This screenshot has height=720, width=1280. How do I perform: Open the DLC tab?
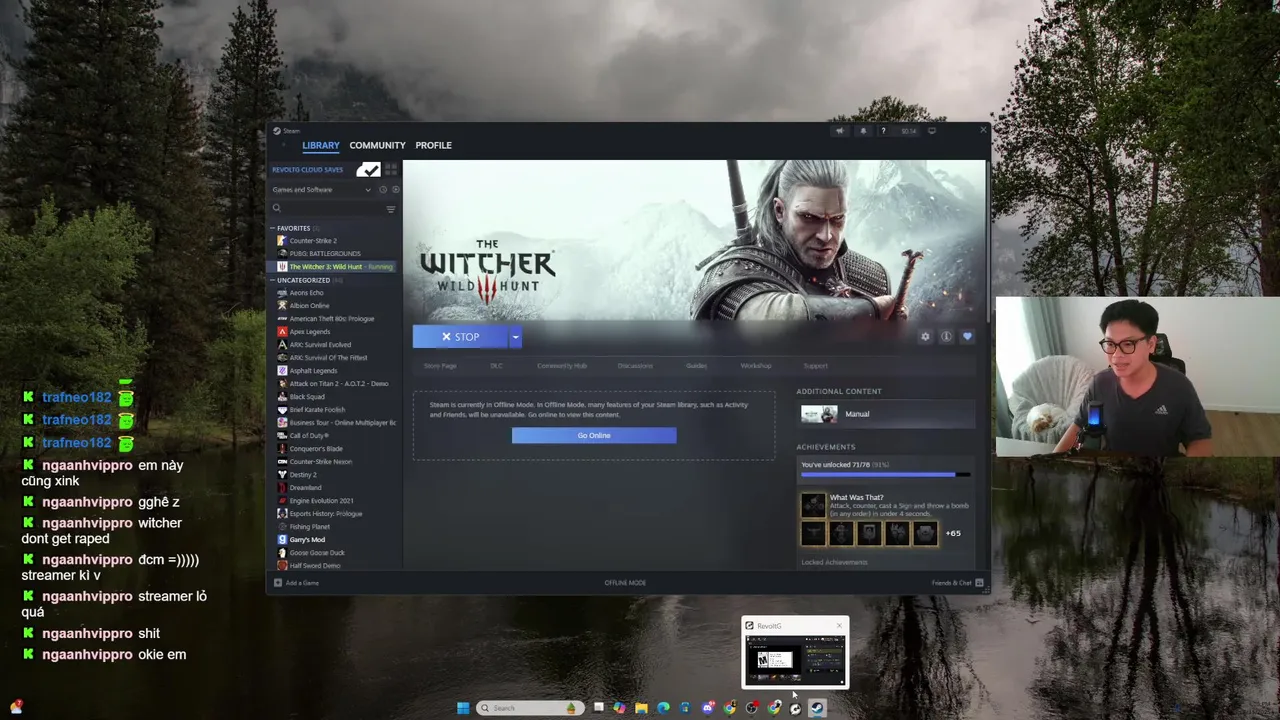click(496, 366)
